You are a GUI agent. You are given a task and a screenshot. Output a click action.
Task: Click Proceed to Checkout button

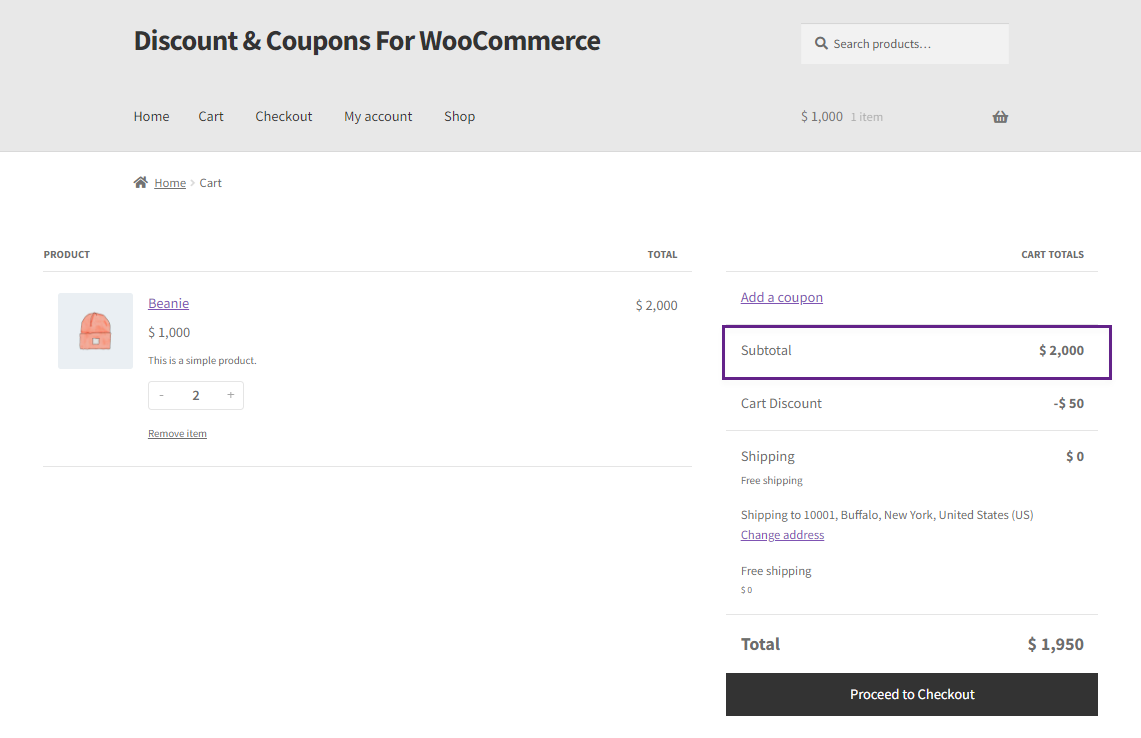pos(912,694)
